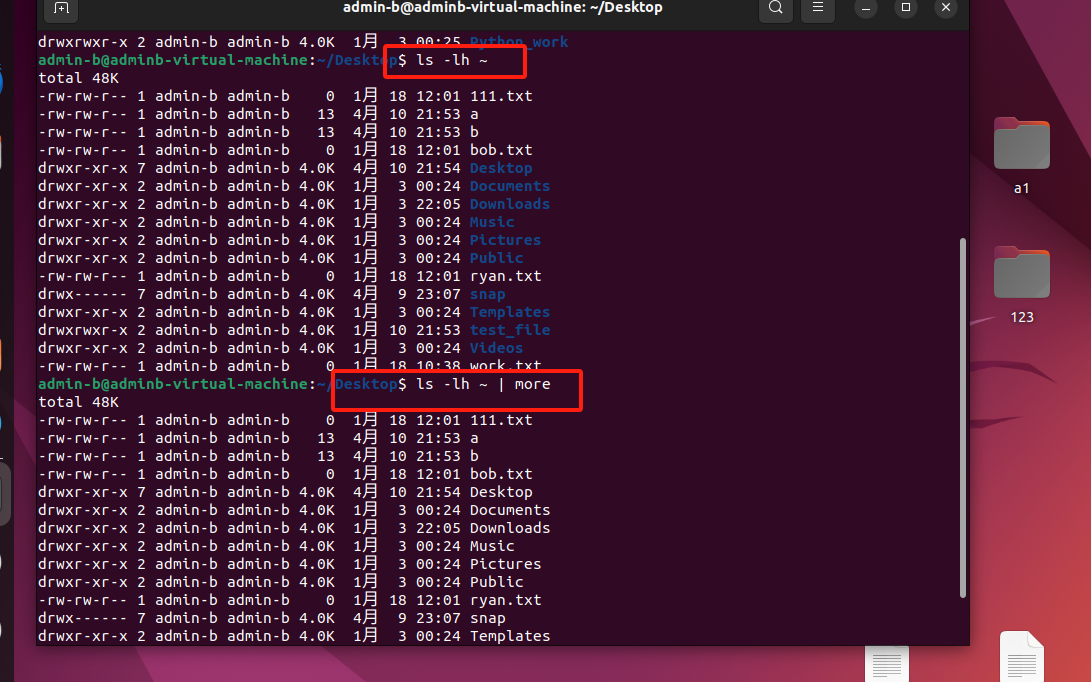Minimize the terminal window
Screen dimensions: 1091x682
point(866,8)
